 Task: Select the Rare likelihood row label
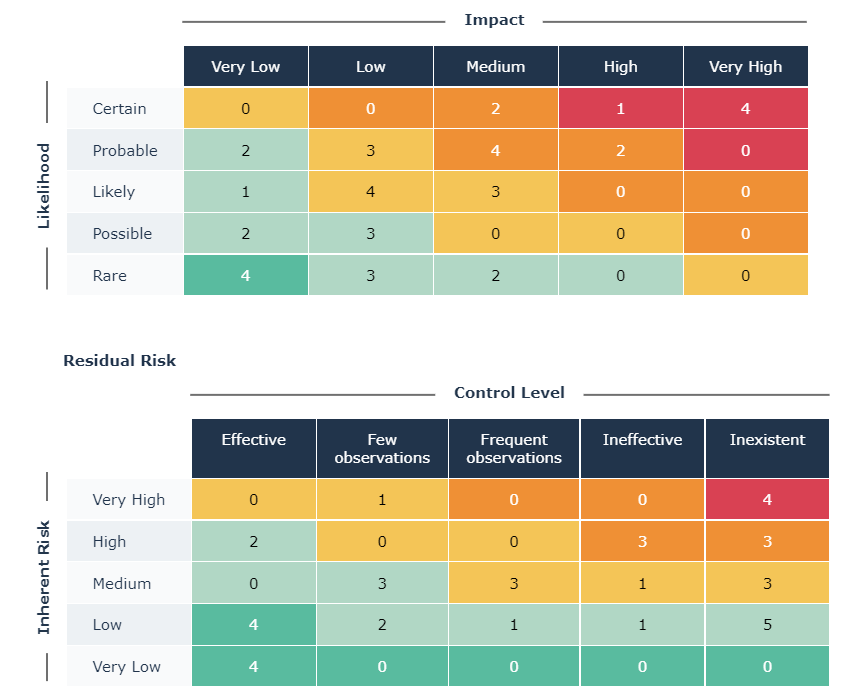coord(110,275)
